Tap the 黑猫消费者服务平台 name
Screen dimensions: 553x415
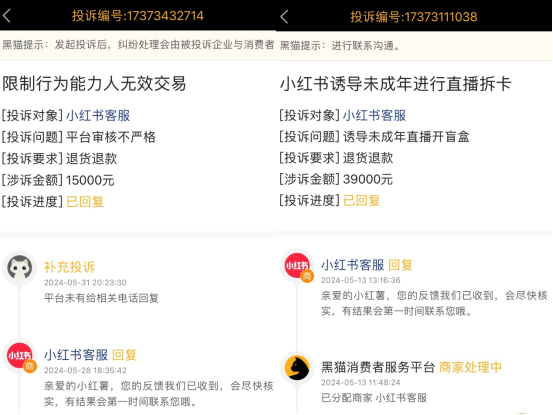(x=378, y=367)
